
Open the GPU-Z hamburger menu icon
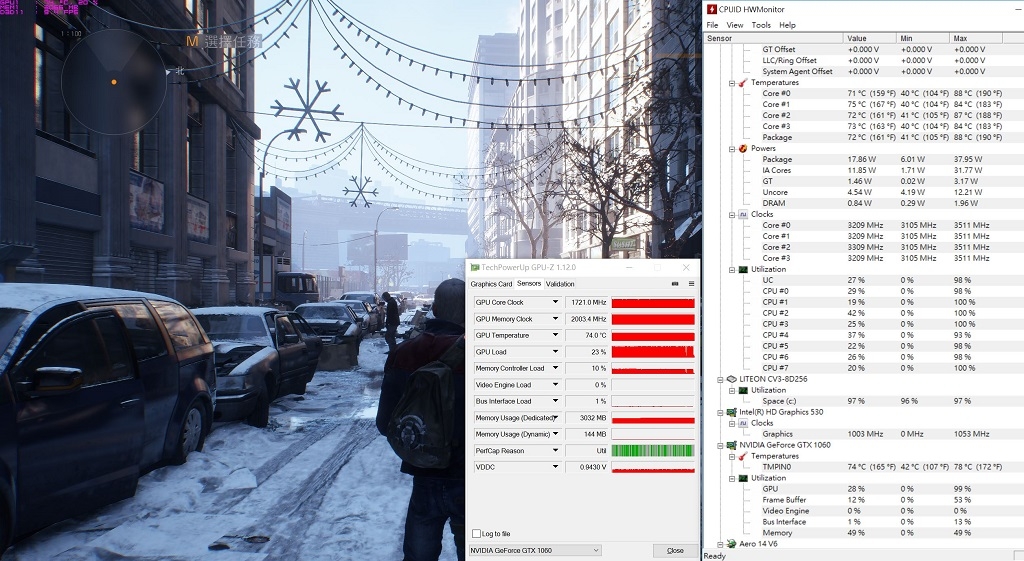click(691, 284)
